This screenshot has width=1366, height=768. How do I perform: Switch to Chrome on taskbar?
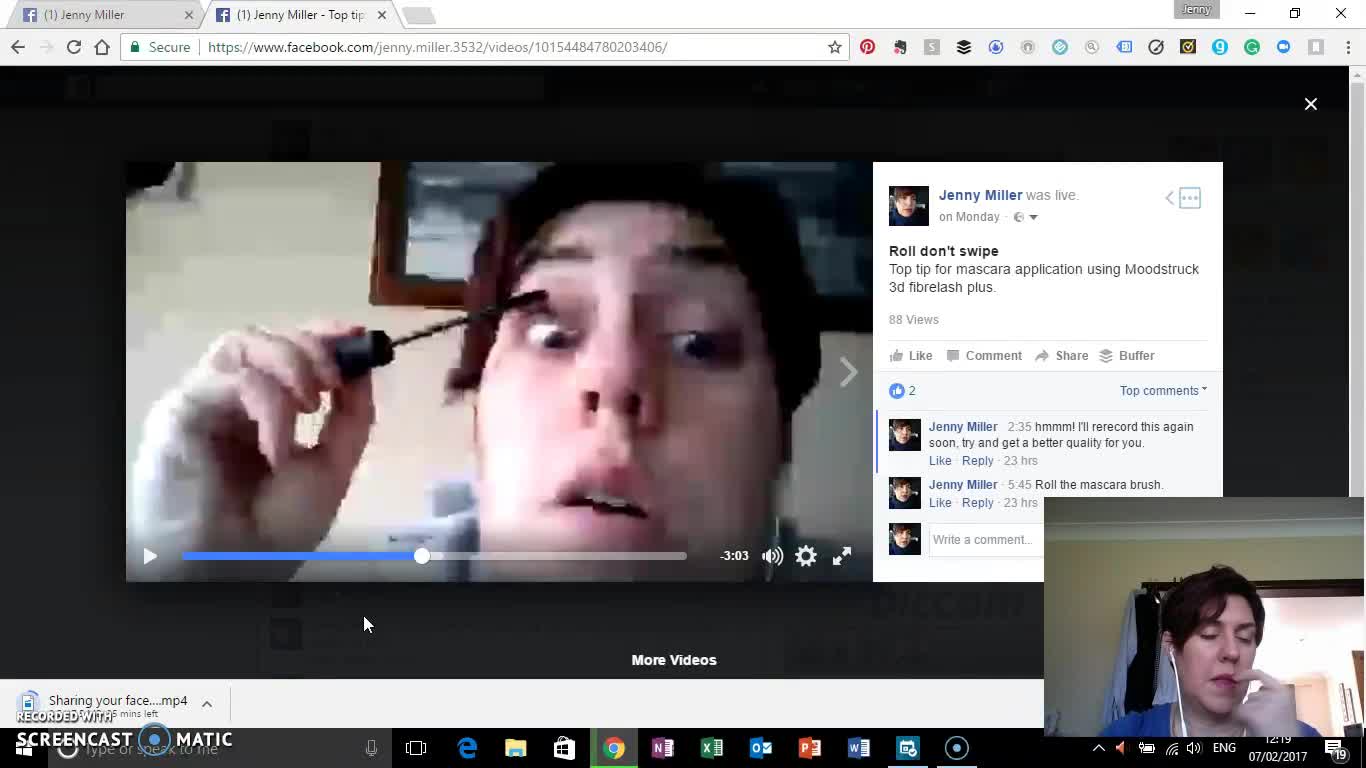coord(614,748)
